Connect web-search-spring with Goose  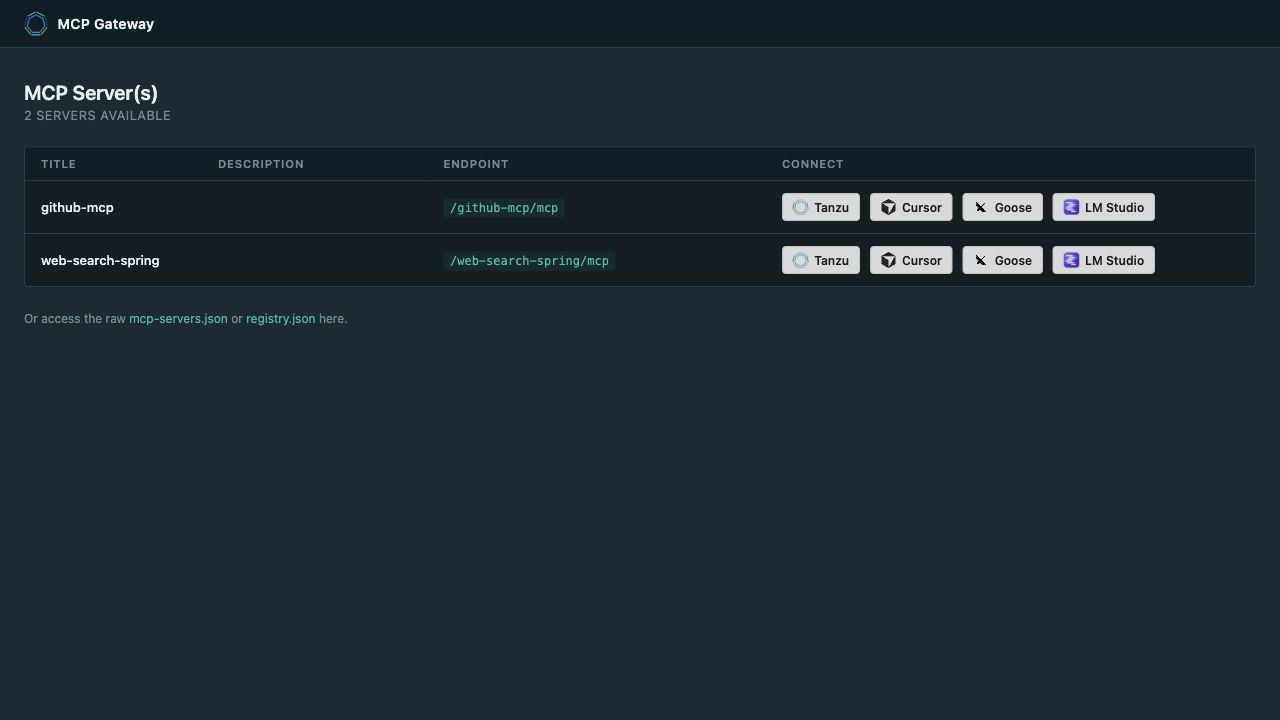tap(1003, 260)
